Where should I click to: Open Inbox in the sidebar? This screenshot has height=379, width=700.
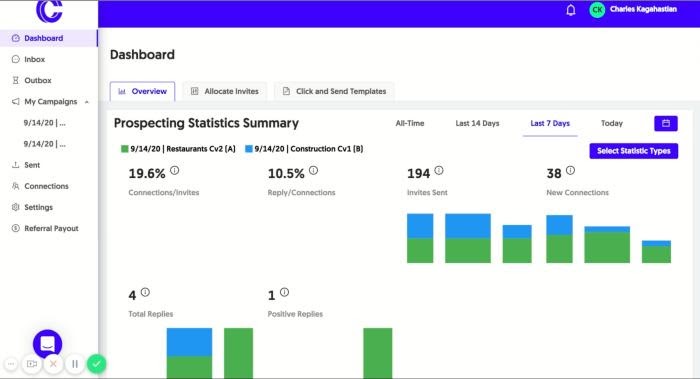coord(34,59)
